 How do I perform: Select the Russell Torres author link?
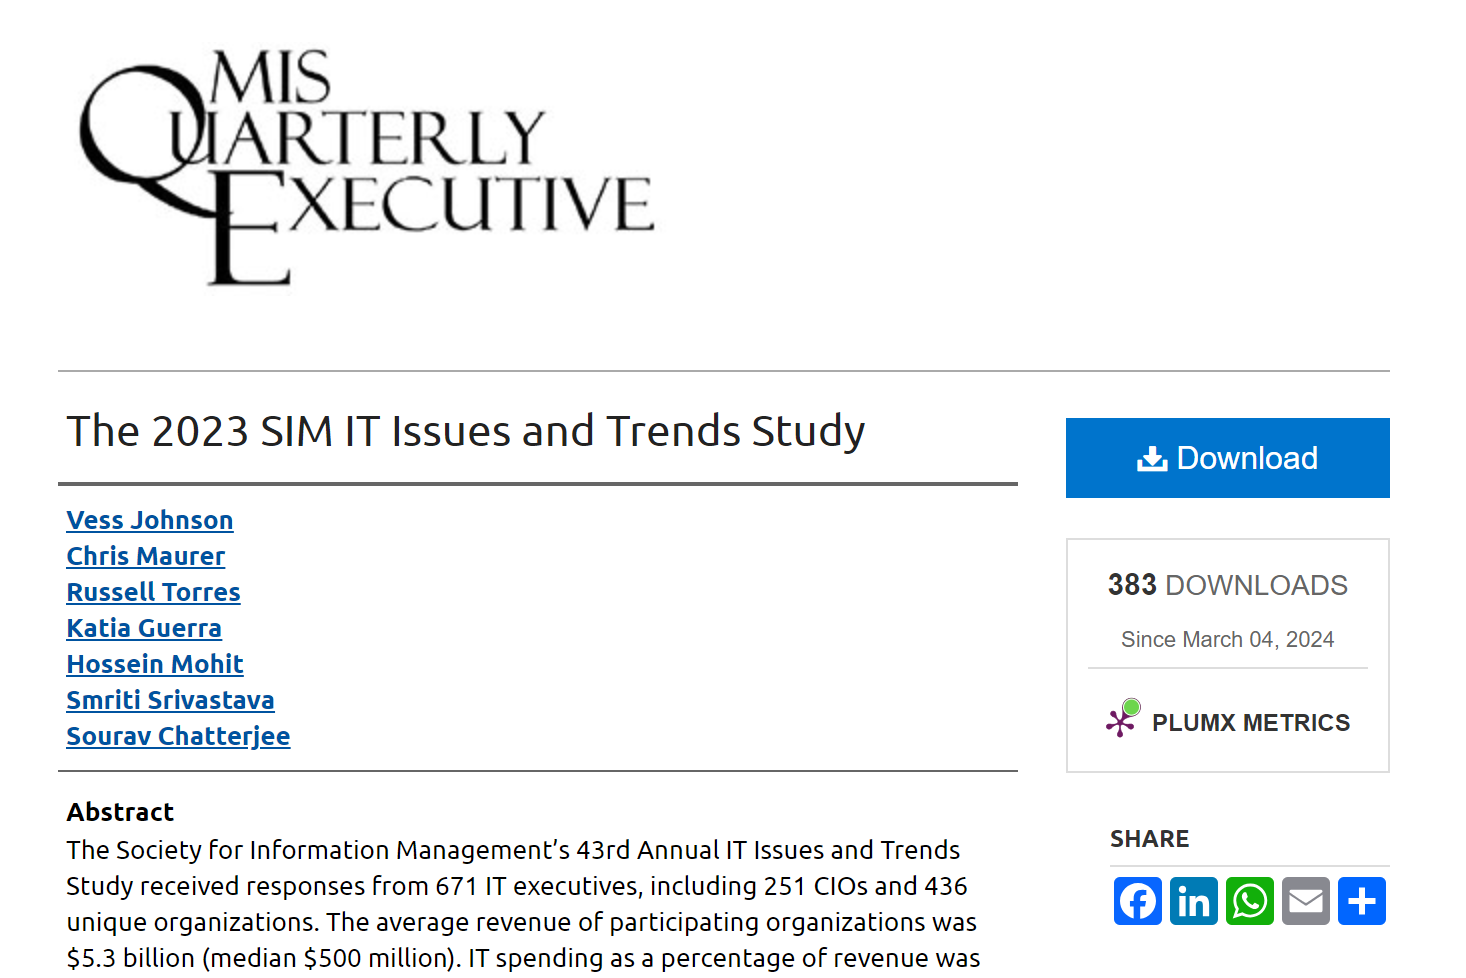tap(153, 592)
